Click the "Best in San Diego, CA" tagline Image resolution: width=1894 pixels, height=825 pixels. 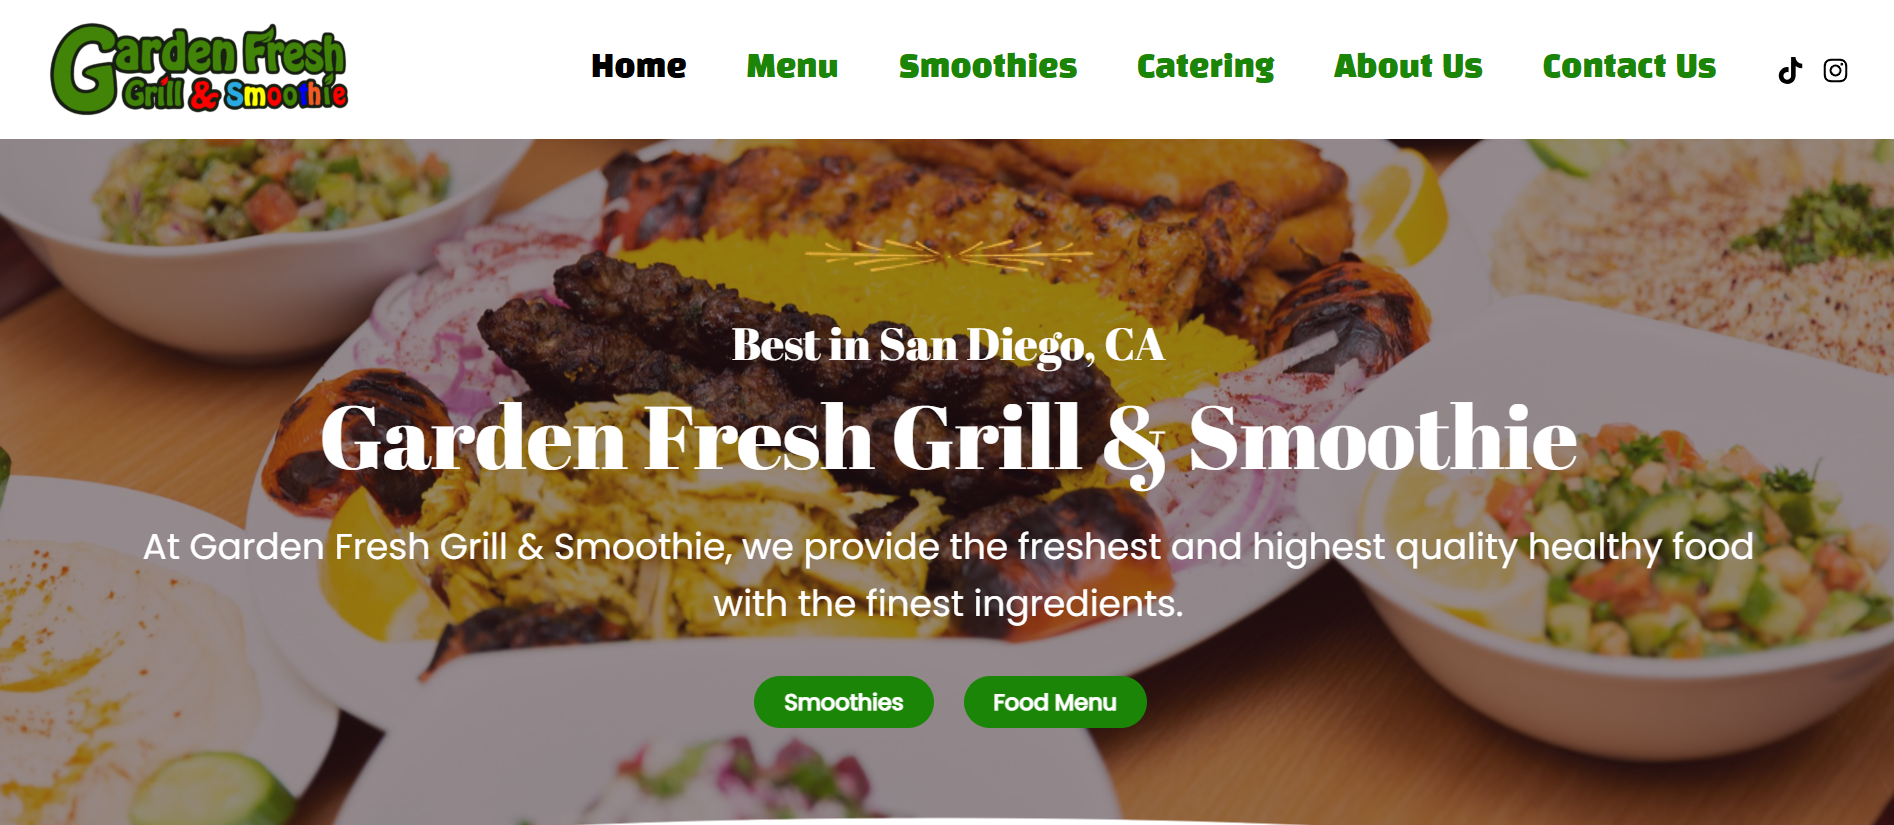click(x=948, y=346)
